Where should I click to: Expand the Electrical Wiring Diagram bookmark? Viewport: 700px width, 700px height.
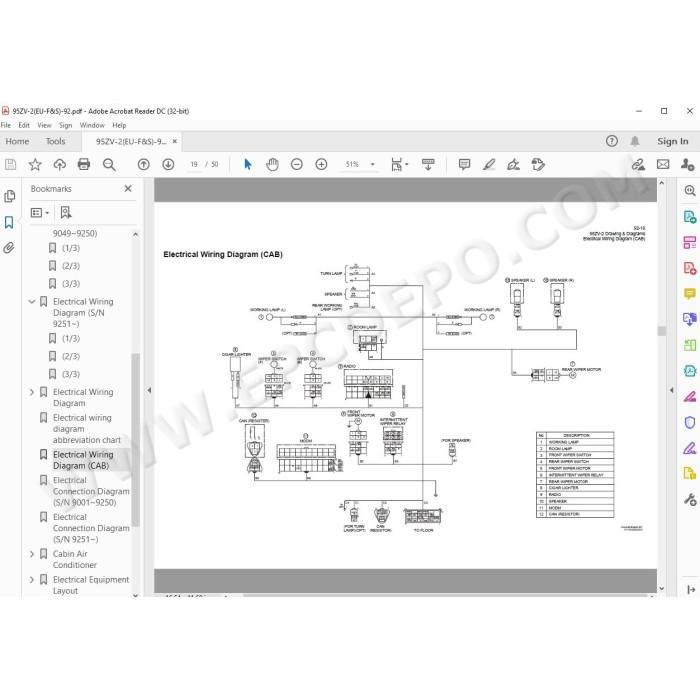pos(32,392)
